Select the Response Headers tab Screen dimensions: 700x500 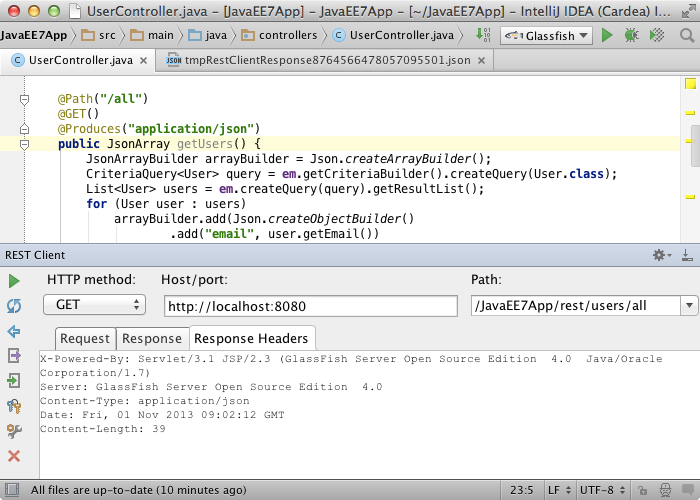tap(251, 338)
